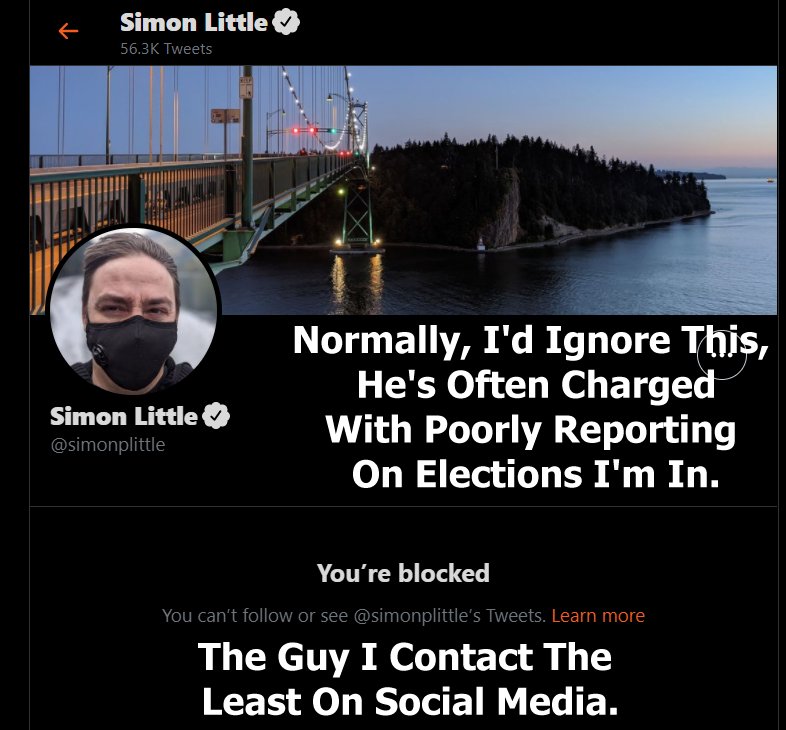Image resolution: width=786 pixels, height=730 pixels.
Task: Select the Simon Little title in header
Action: coord(193,23)
